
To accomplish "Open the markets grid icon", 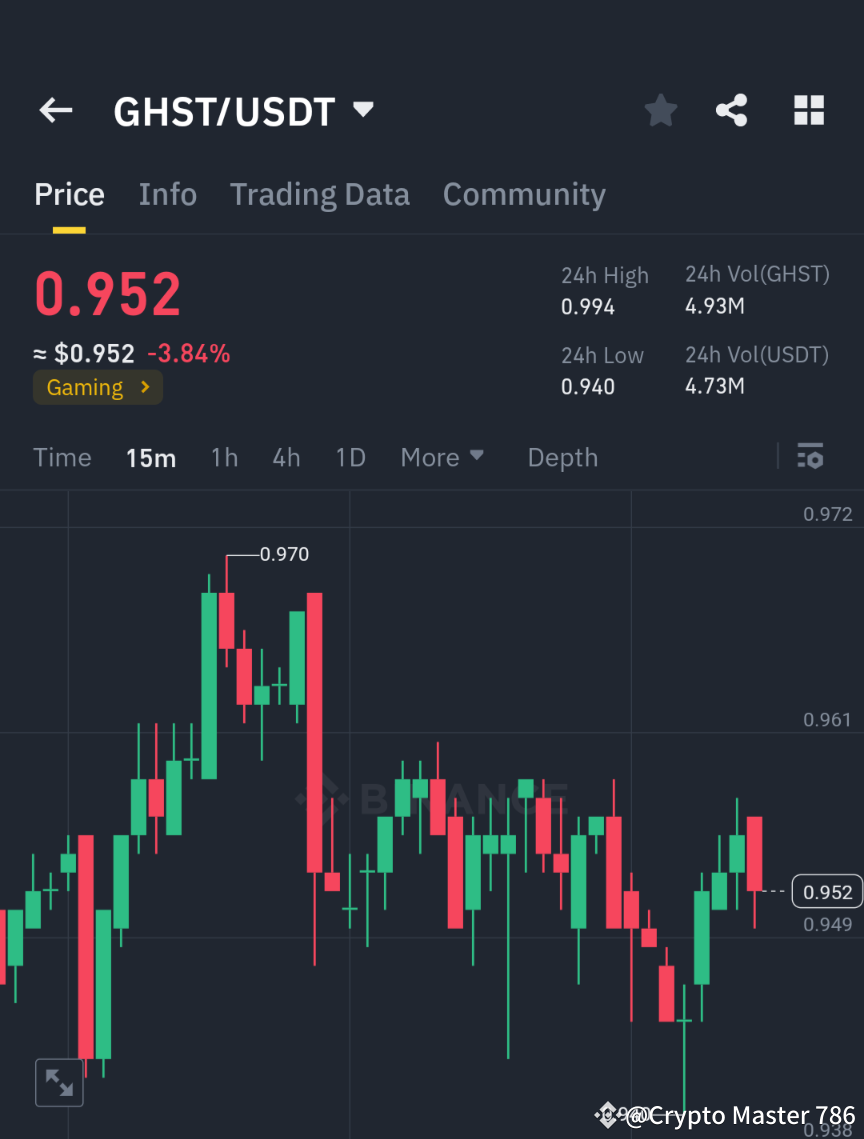I will click(x=808, y=110).
